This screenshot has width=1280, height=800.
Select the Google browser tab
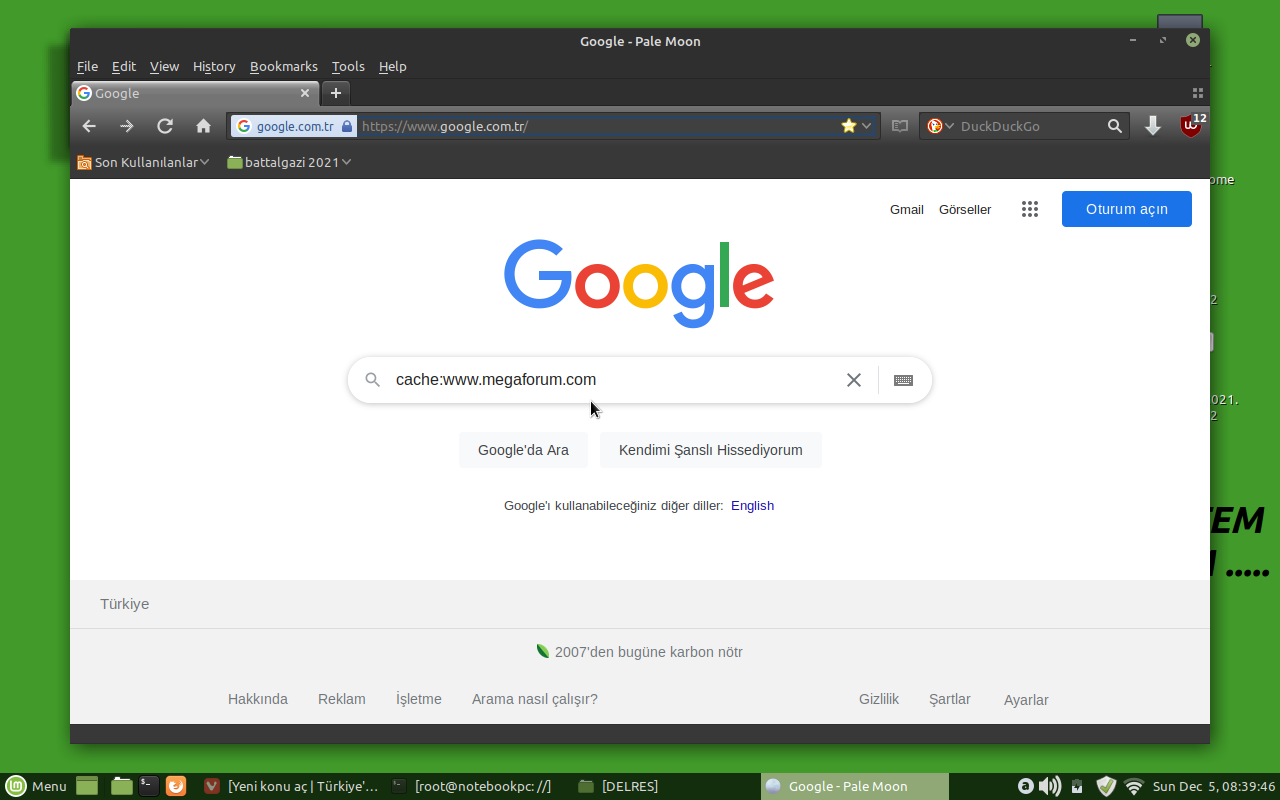(x=195, y=93)
